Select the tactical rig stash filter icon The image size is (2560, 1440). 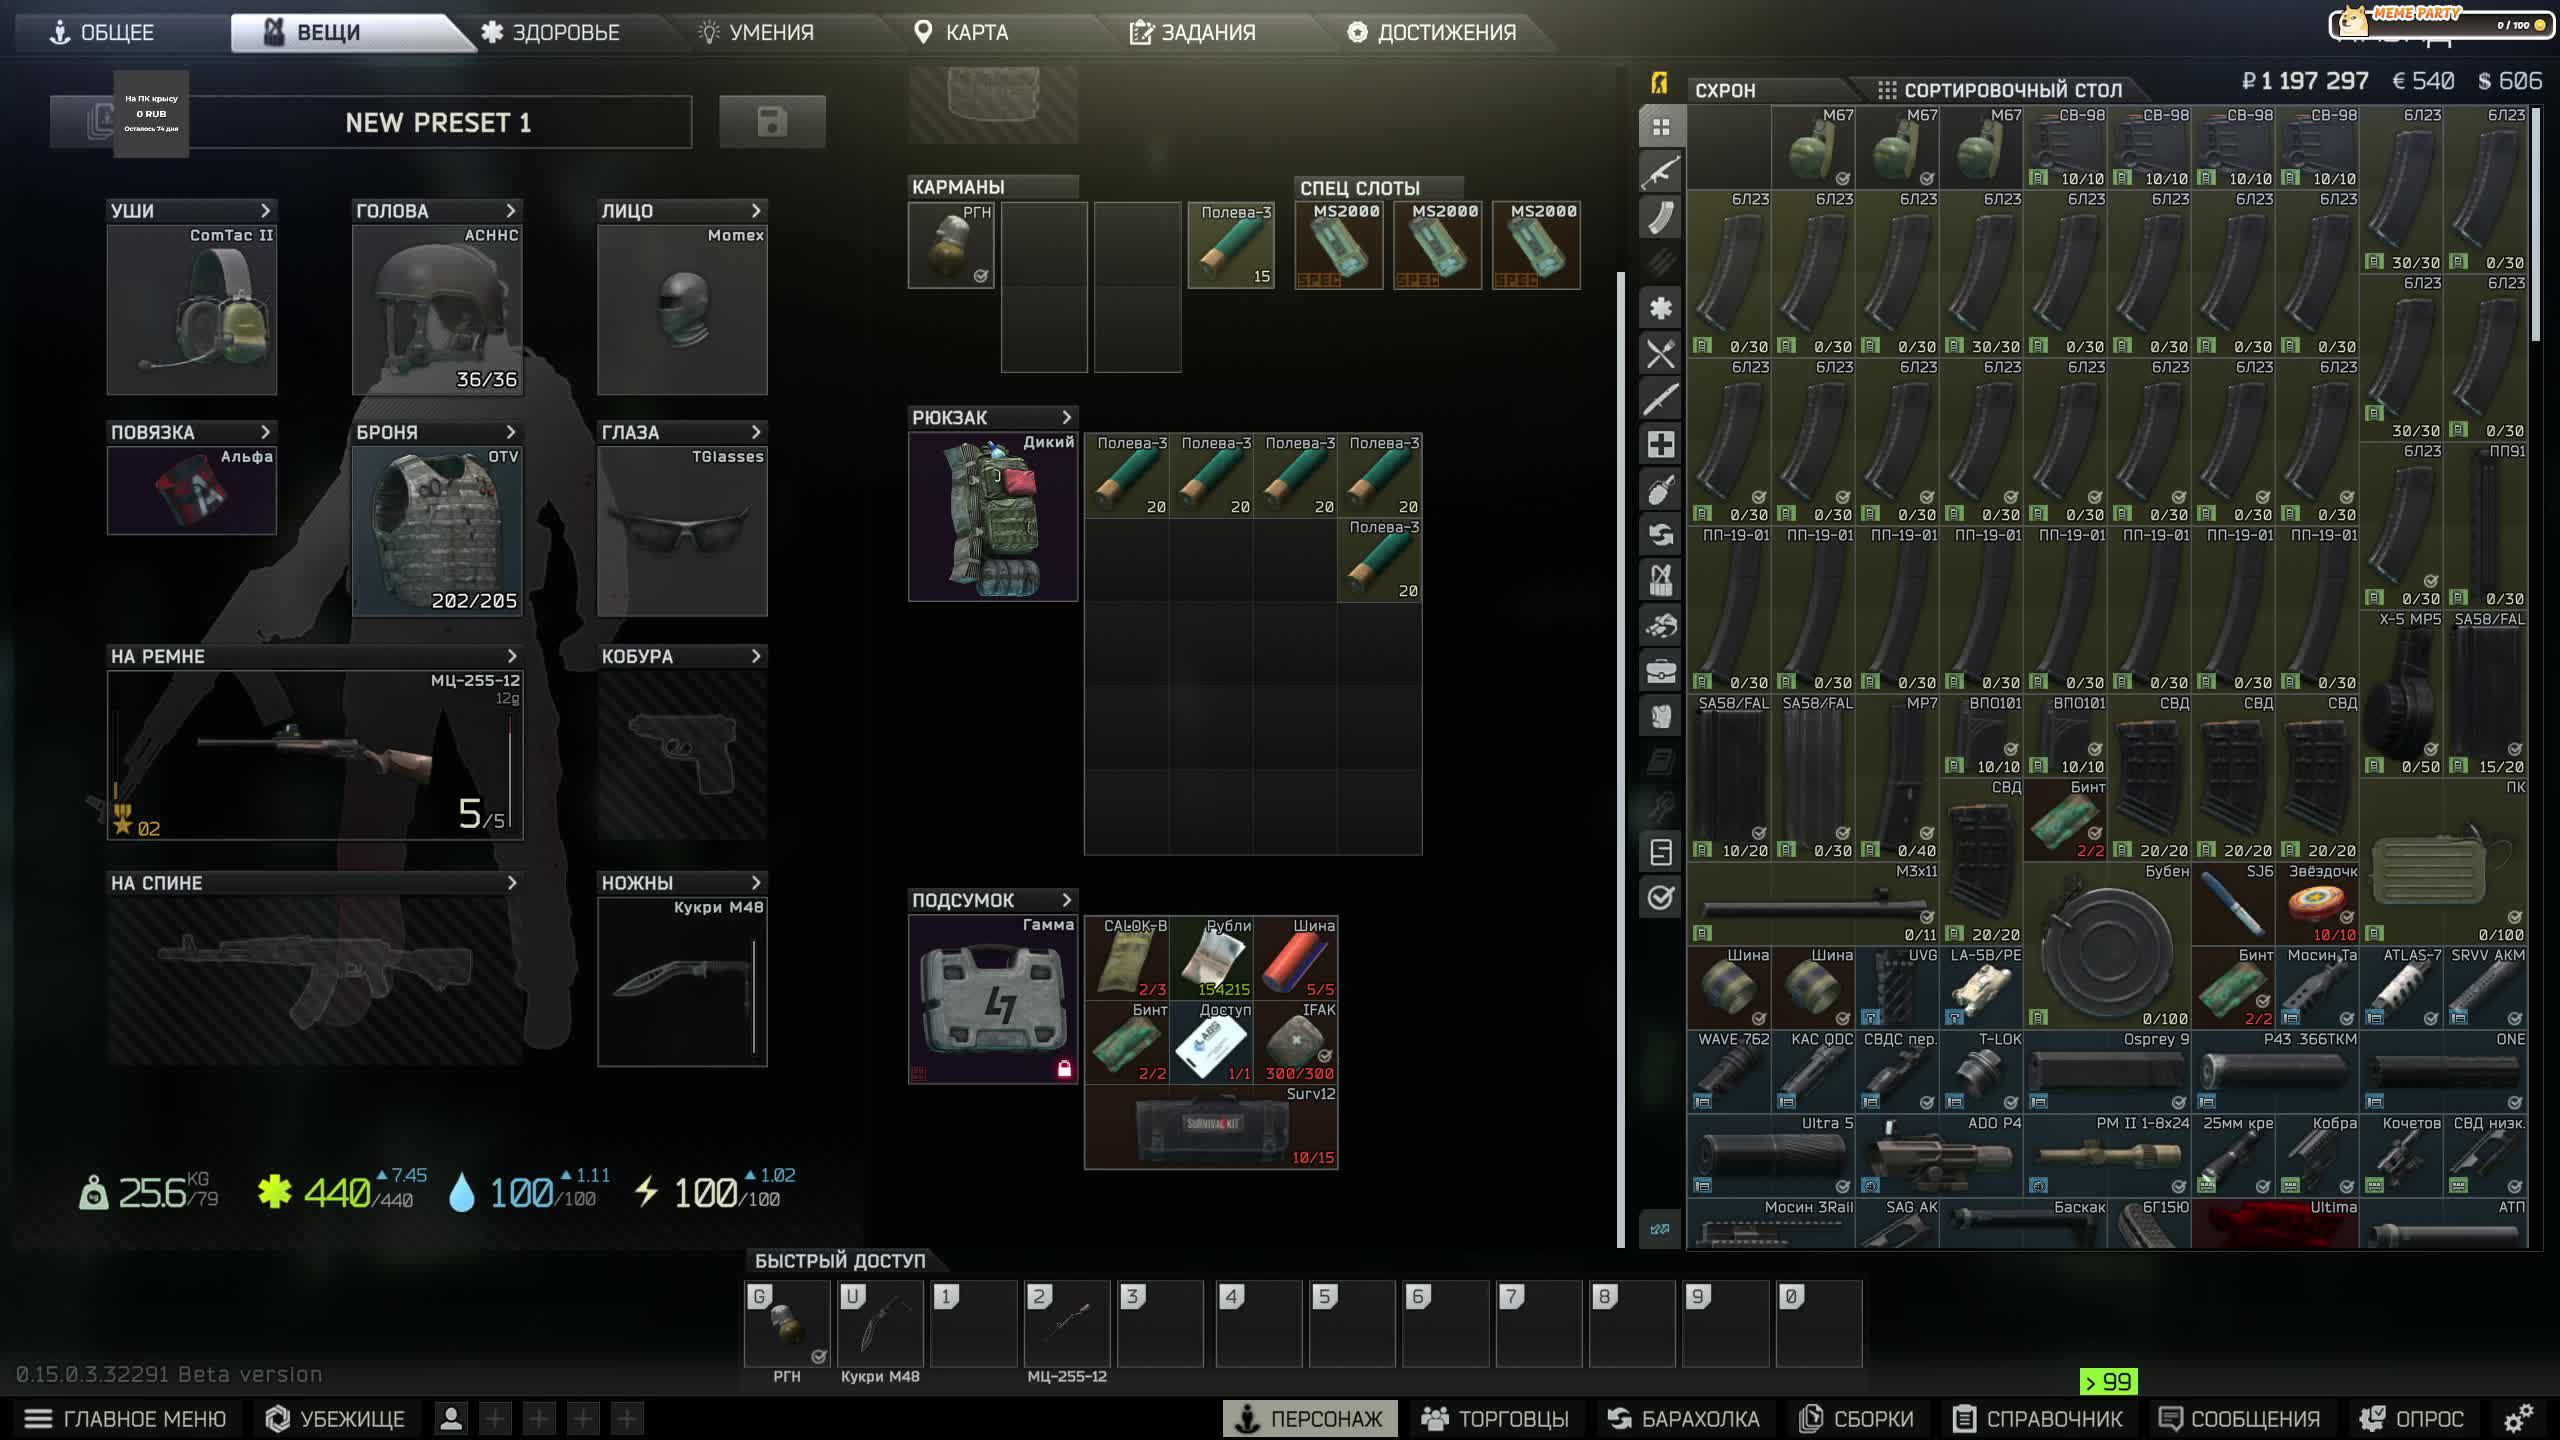[x=1660, y=580]
